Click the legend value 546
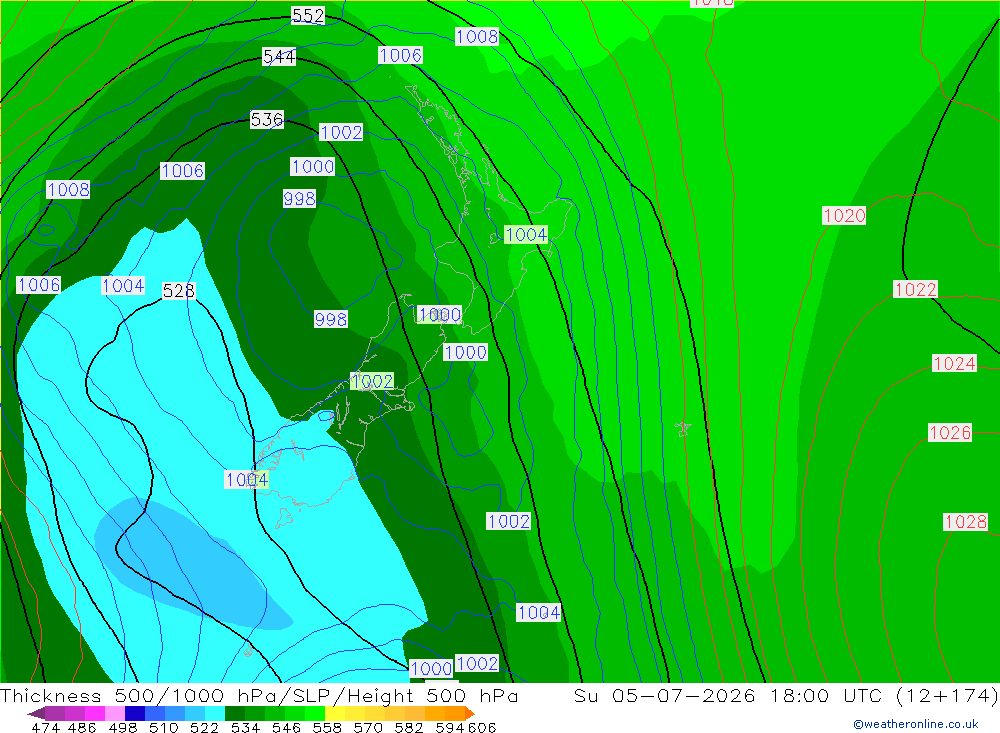The width and height of the screenshot is (1000, 733). pyautogui.click(x=286, y=727)
